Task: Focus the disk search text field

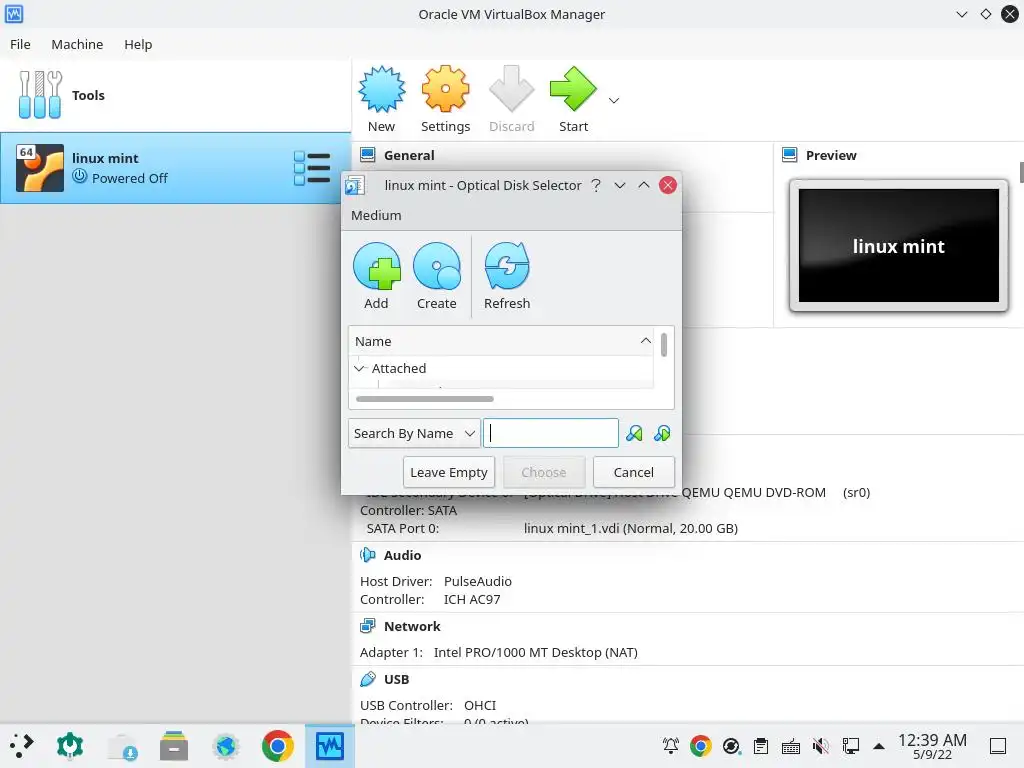Action: (551, 433)
